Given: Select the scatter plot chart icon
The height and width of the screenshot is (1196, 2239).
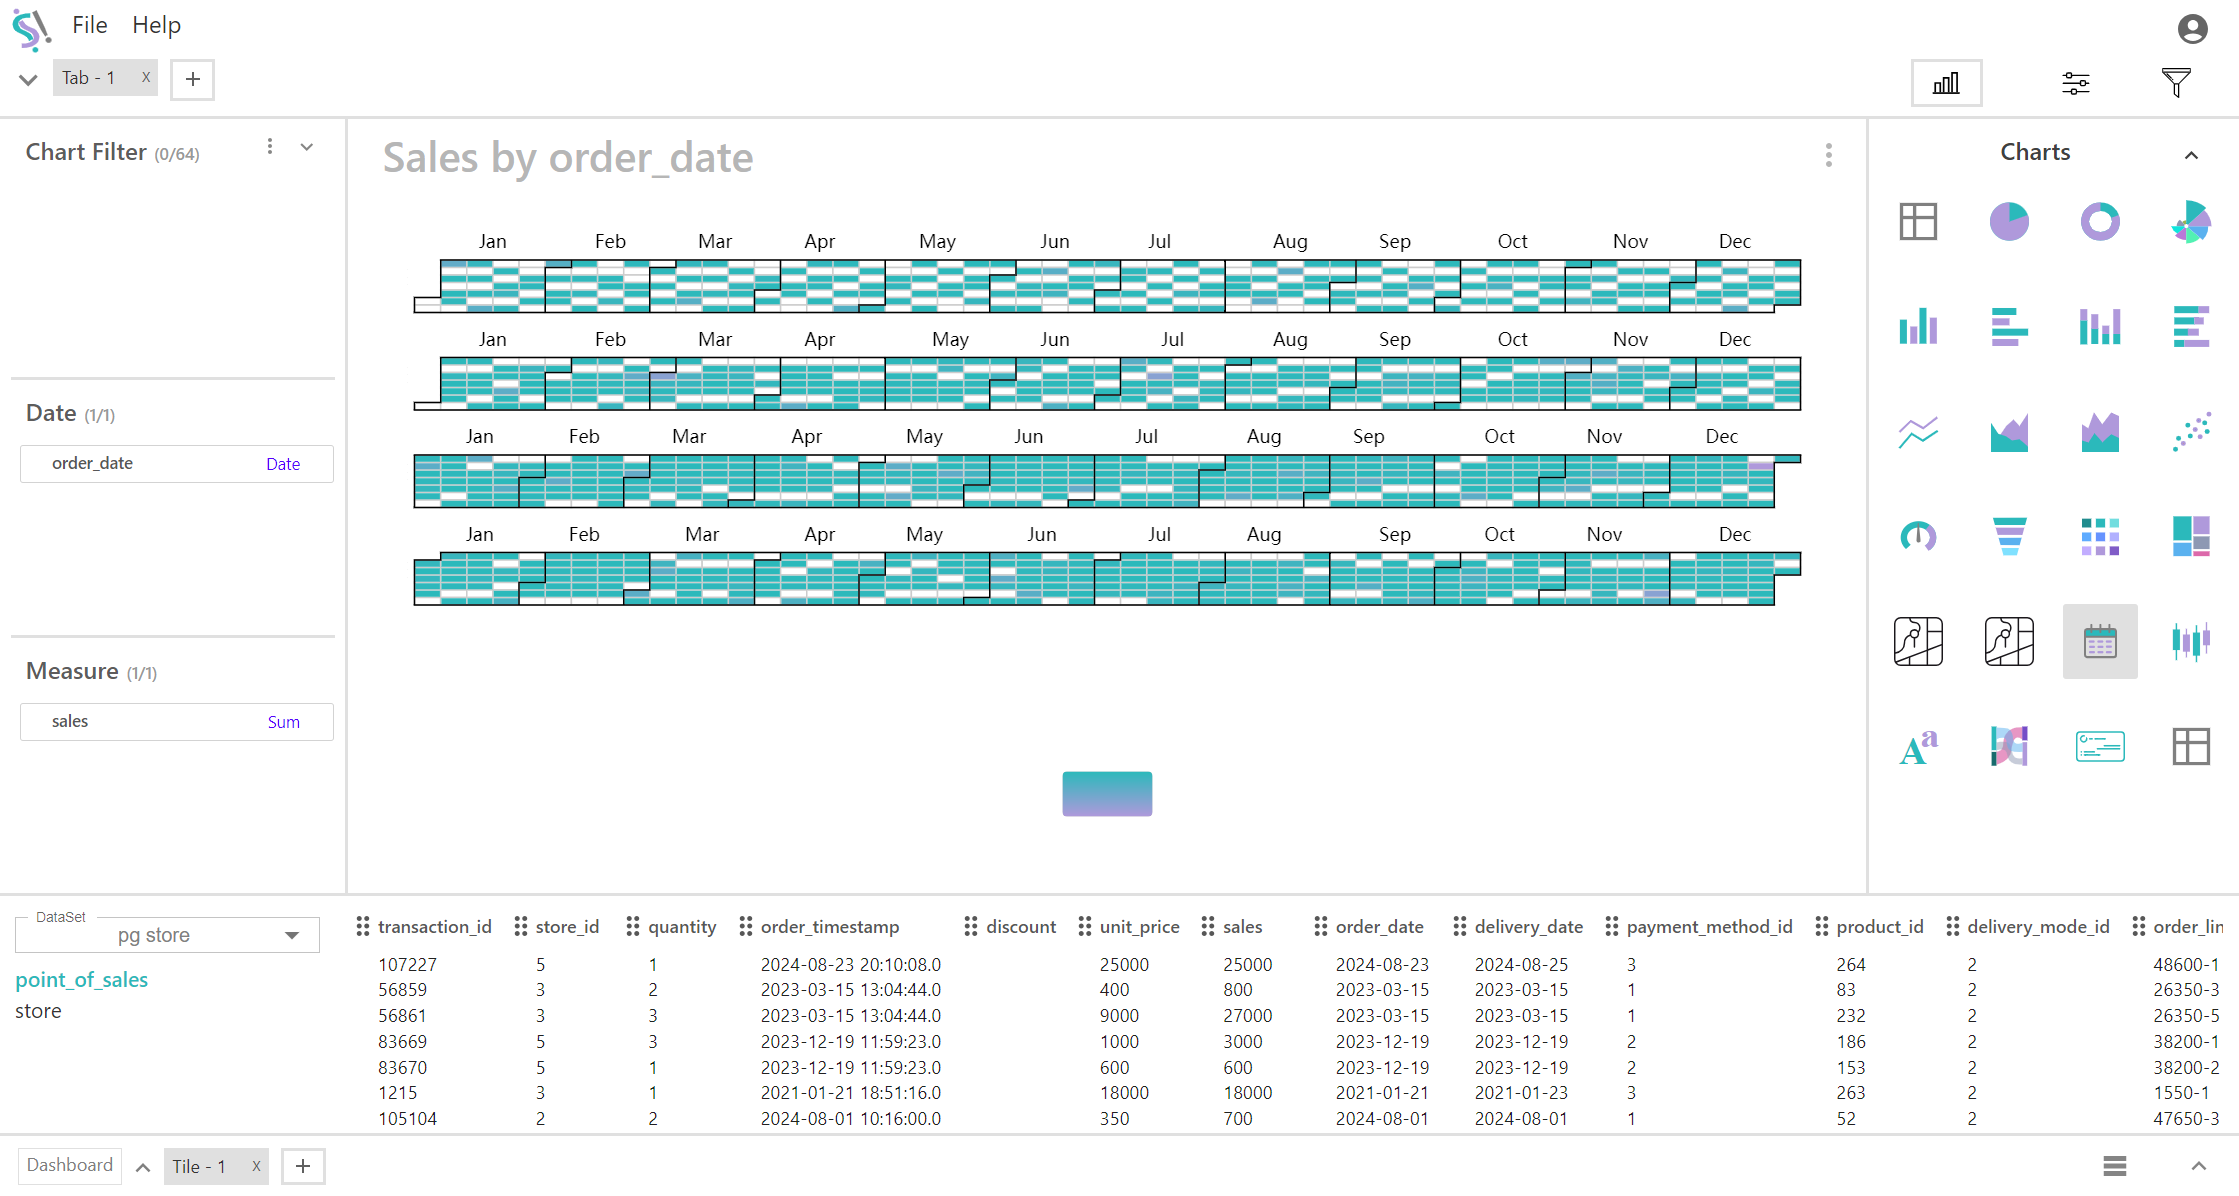Looking at the screenshot, I should pos(2191,432).
